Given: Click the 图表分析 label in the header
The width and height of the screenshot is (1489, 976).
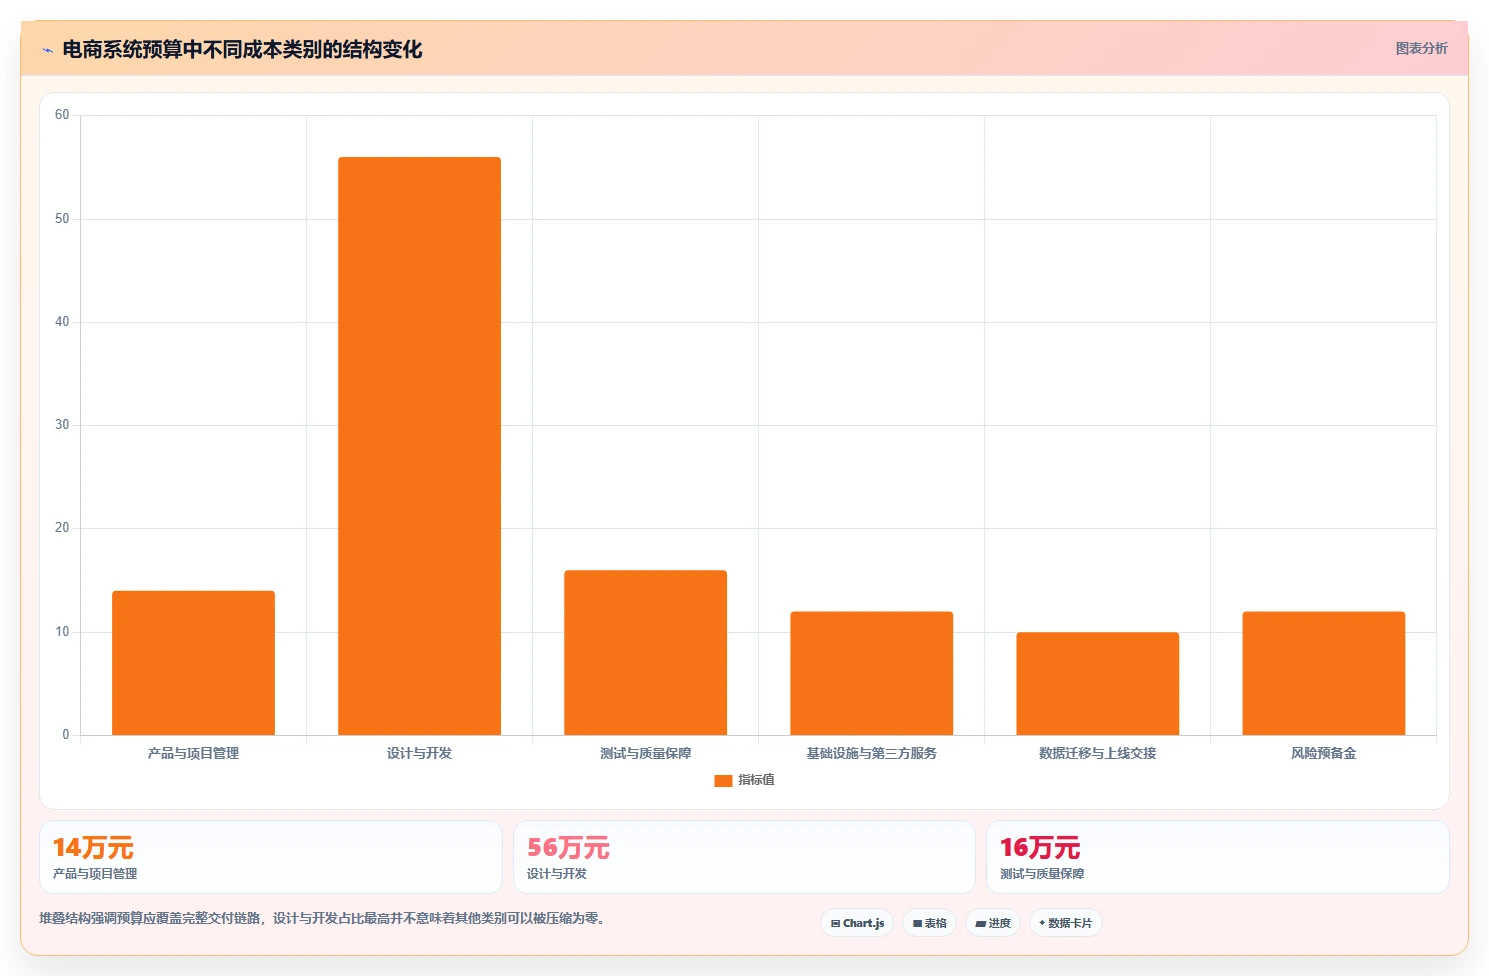Looking at the screenshot, I should [1421, 48].
